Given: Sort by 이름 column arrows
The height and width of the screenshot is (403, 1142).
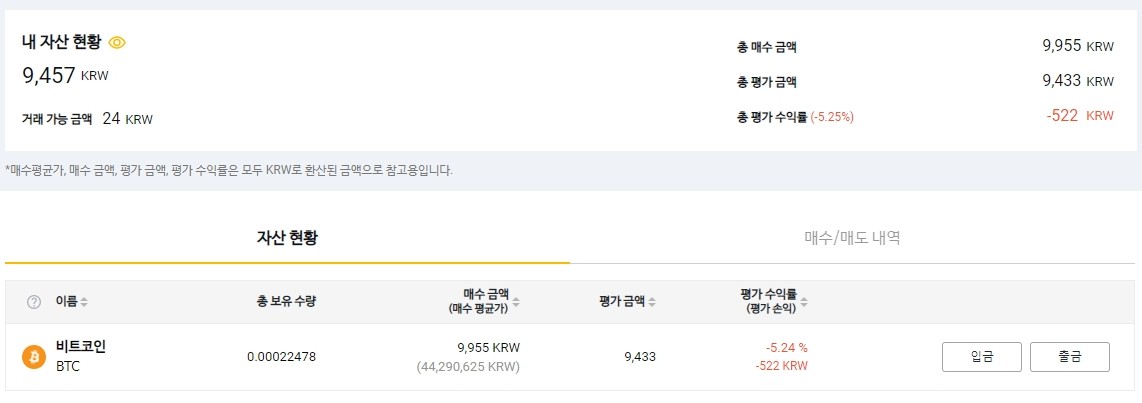Looking at the screenshot, I should click(84, 302).
